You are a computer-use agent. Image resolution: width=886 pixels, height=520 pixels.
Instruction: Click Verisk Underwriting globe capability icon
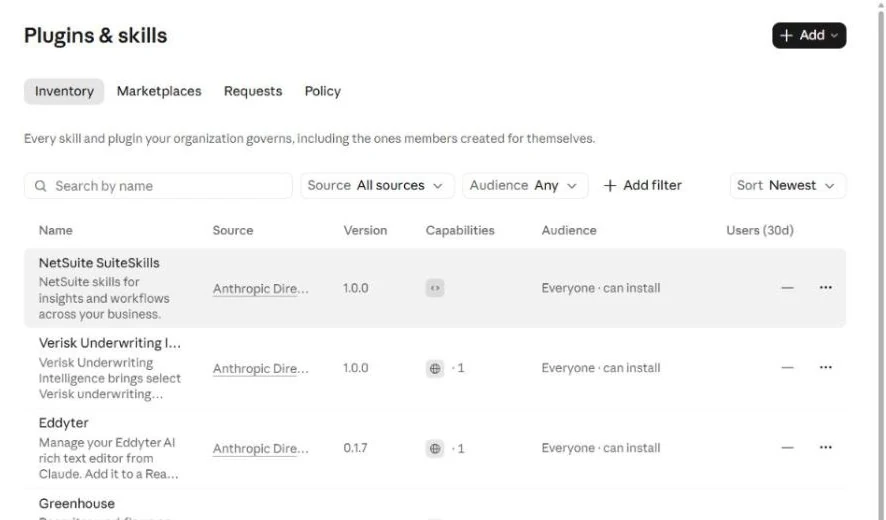(435, 369)
